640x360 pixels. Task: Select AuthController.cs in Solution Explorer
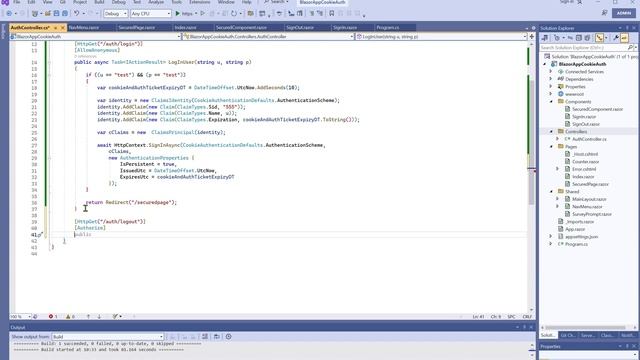pos(589,139)
